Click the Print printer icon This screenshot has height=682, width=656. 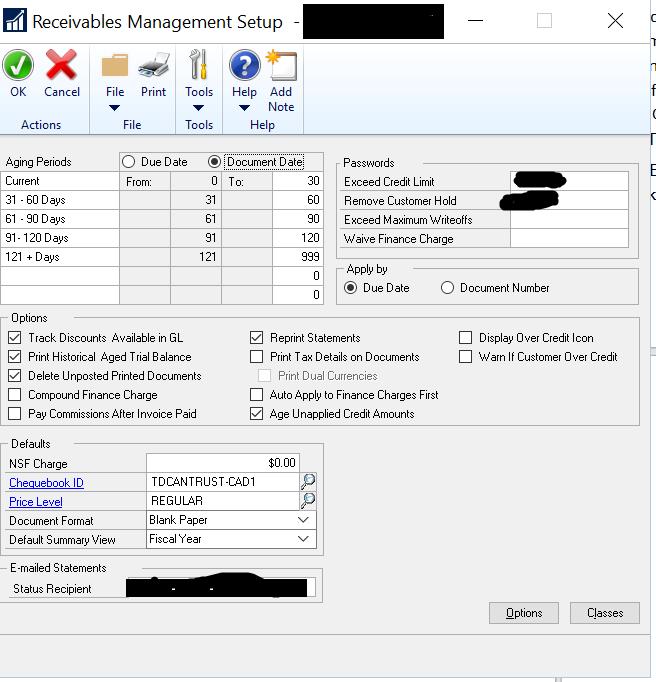pyautogui.click(x=153, y=67)
